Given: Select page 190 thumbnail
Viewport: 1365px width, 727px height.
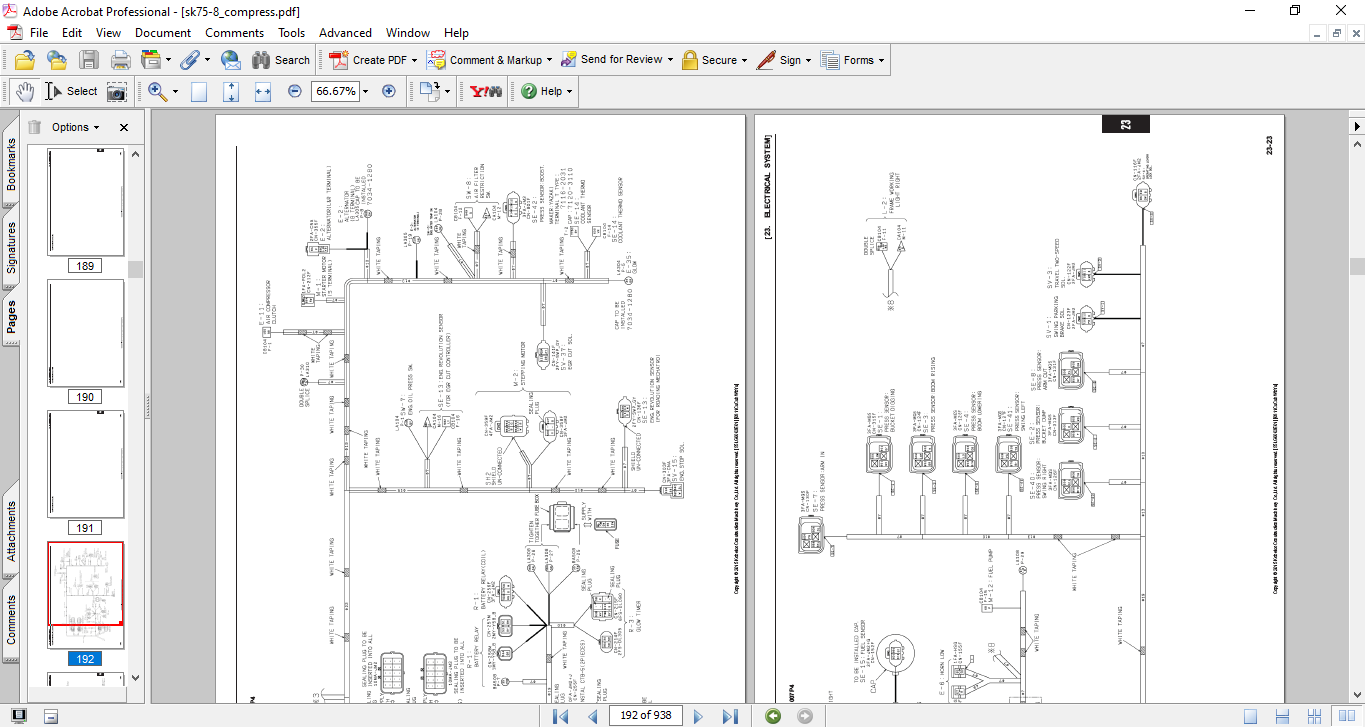Looking at the screenshot, I should (x=85, y=333).
